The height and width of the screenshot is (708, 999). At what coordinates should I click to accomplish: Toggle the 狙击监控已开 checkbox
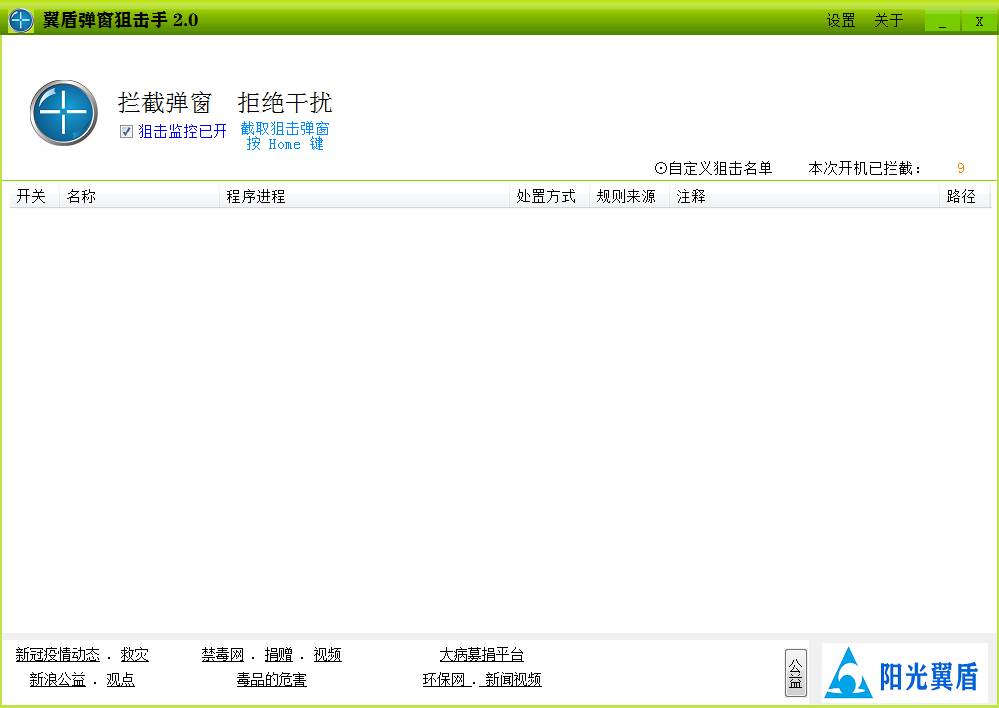(126, 131)
